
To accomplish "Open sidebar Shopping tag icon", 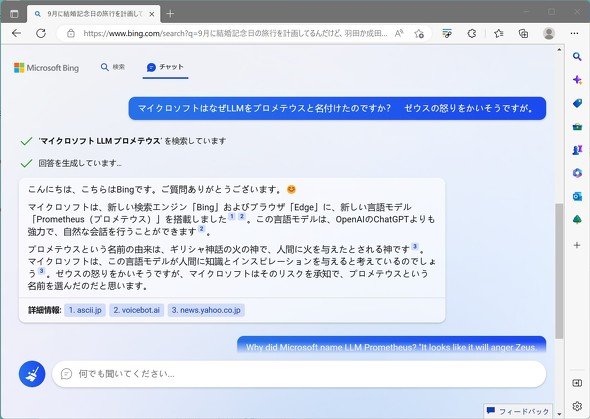I will tap(577, 103).
